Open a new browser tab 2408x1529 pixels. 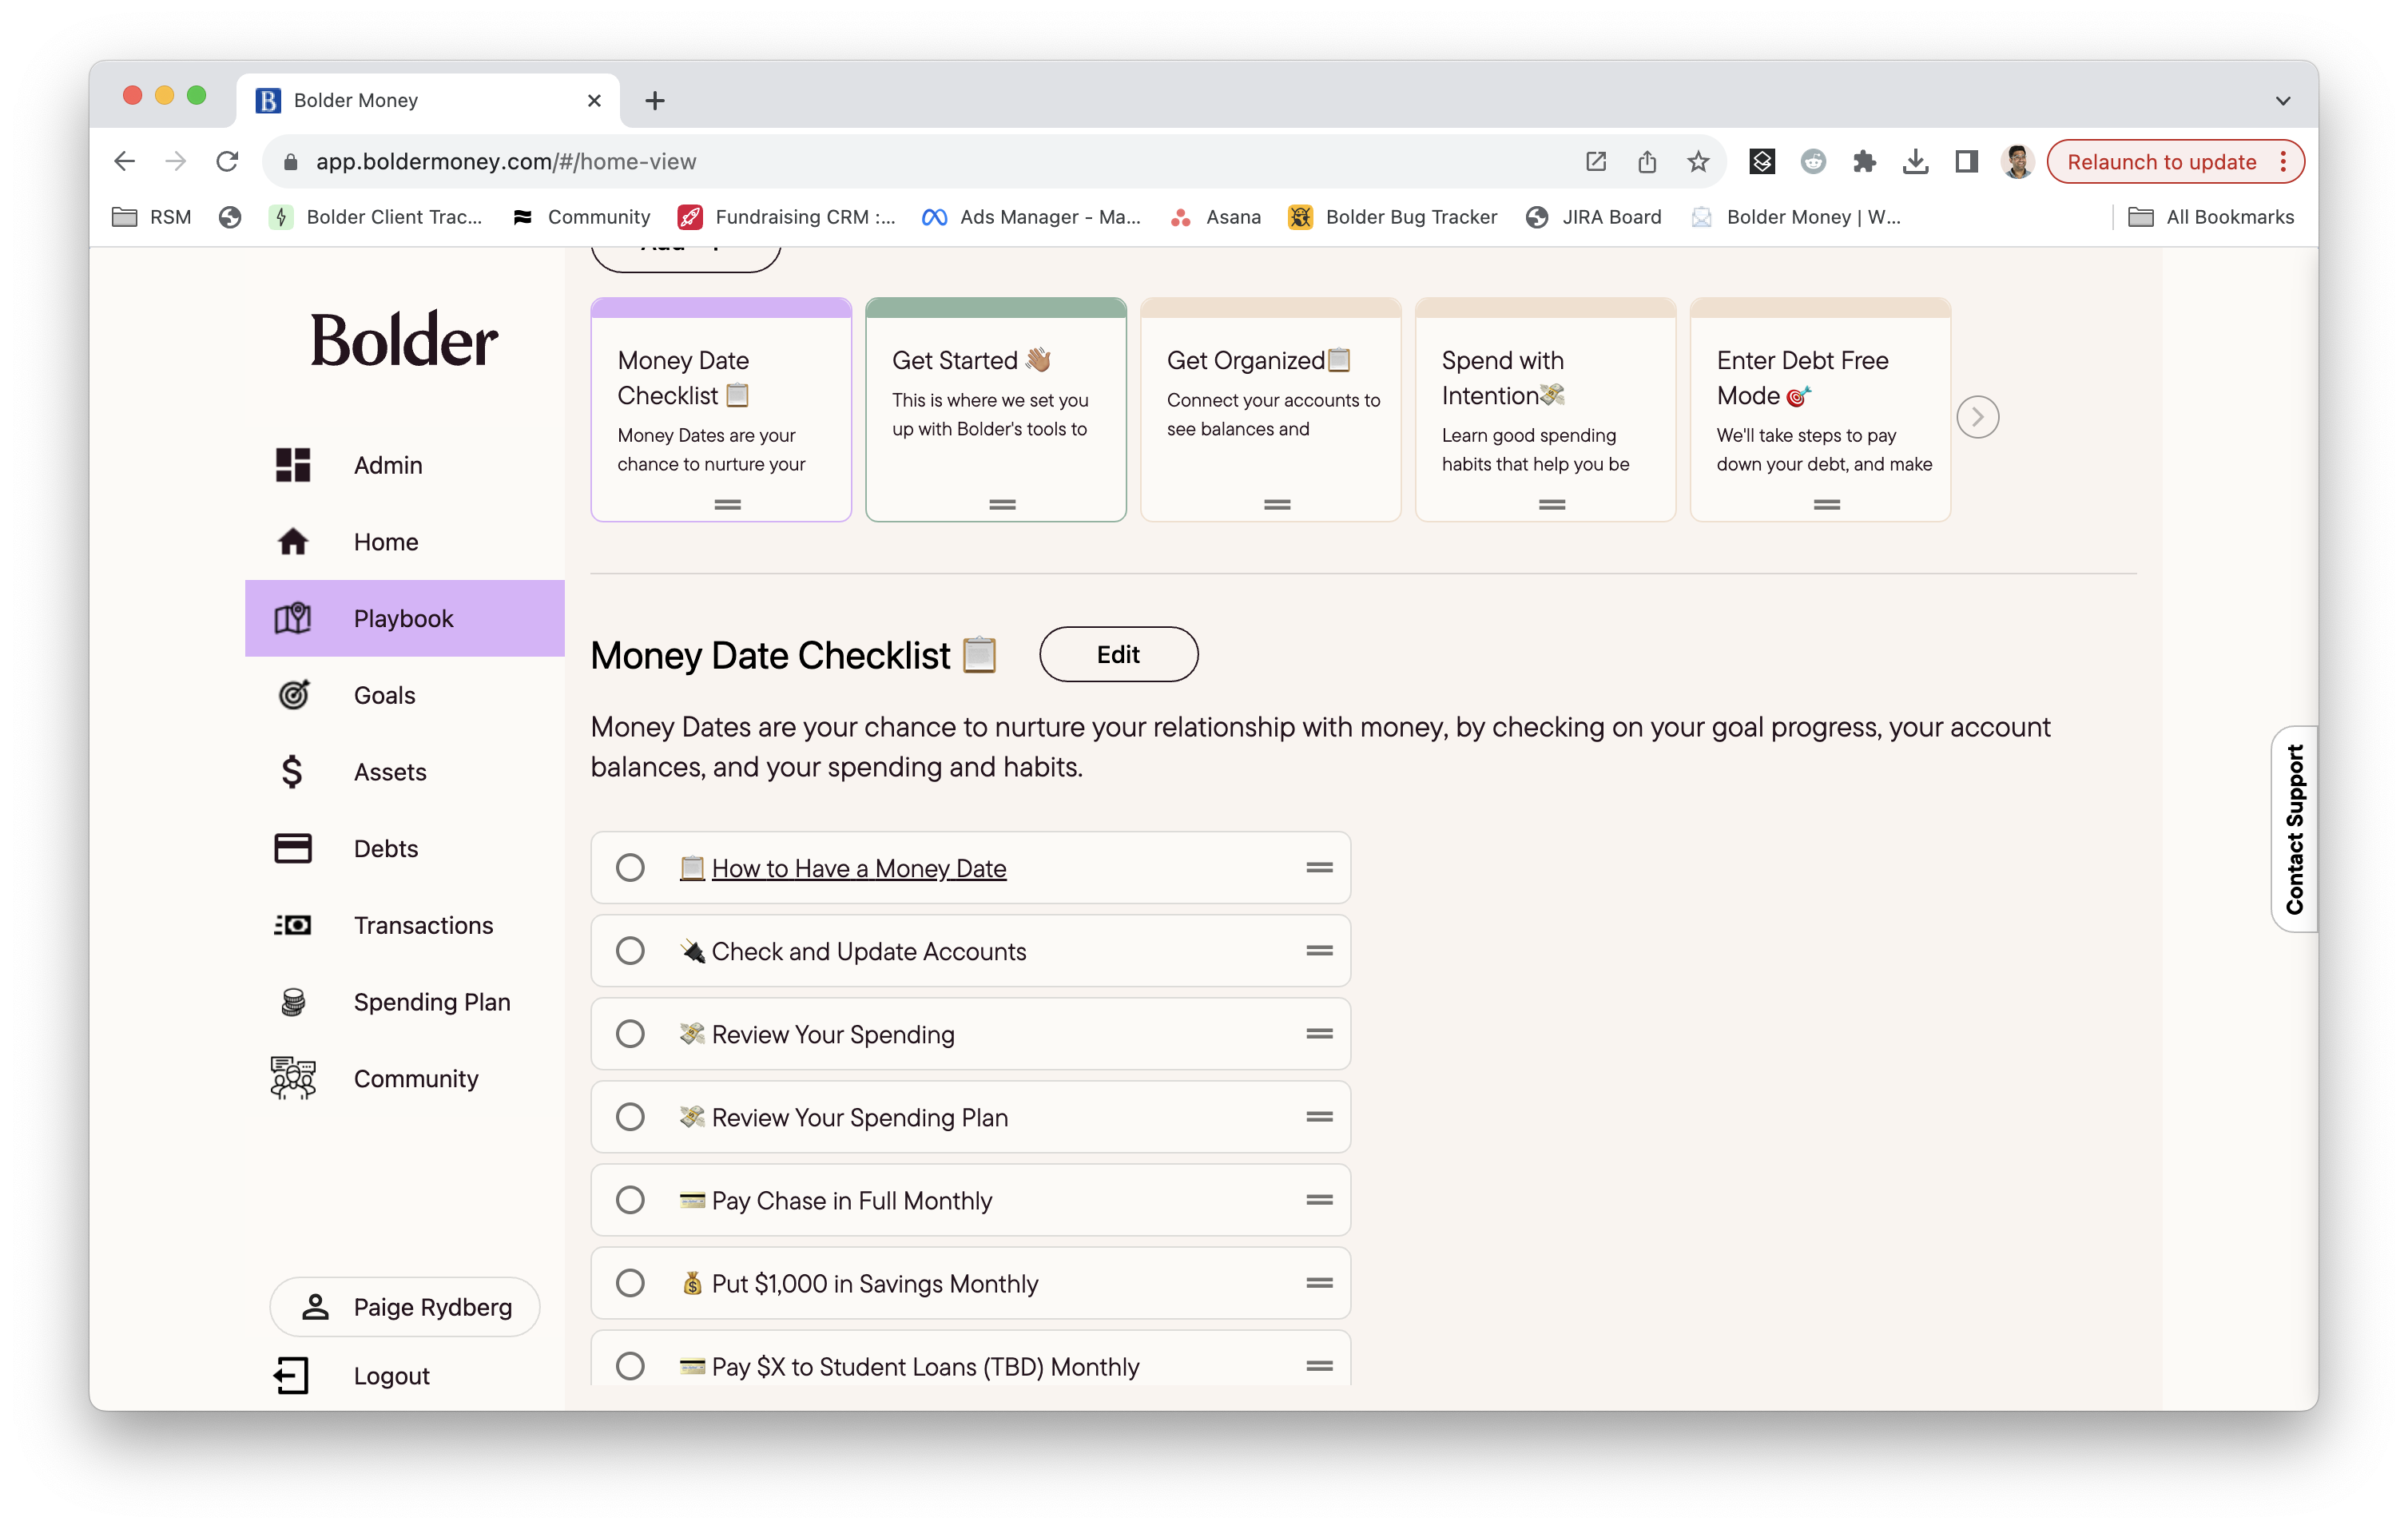[655, 100]
